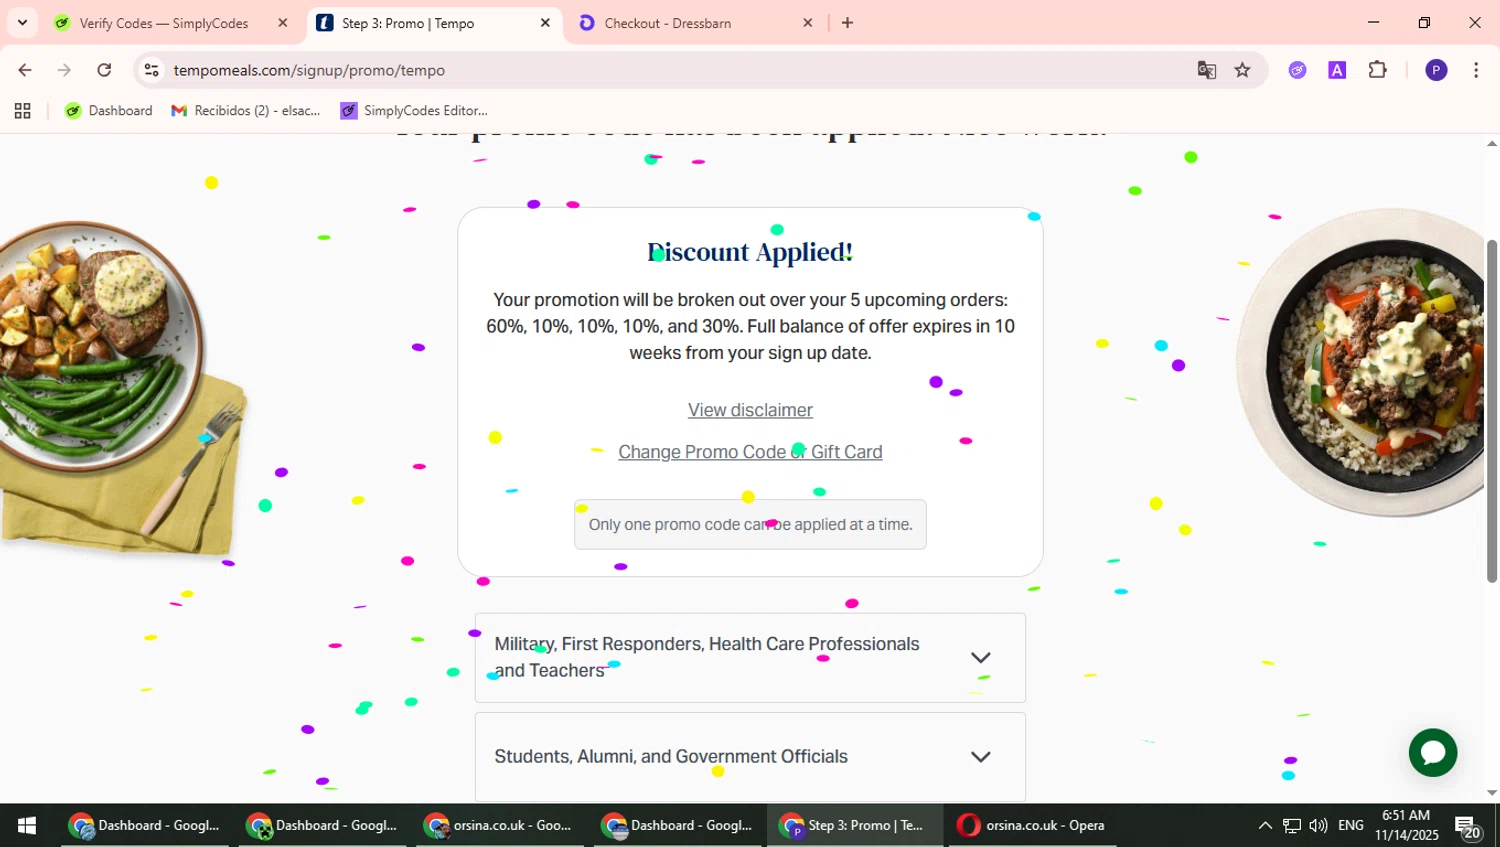Open the notification center icon
Screen dimensions: 1500x847
1468,827
